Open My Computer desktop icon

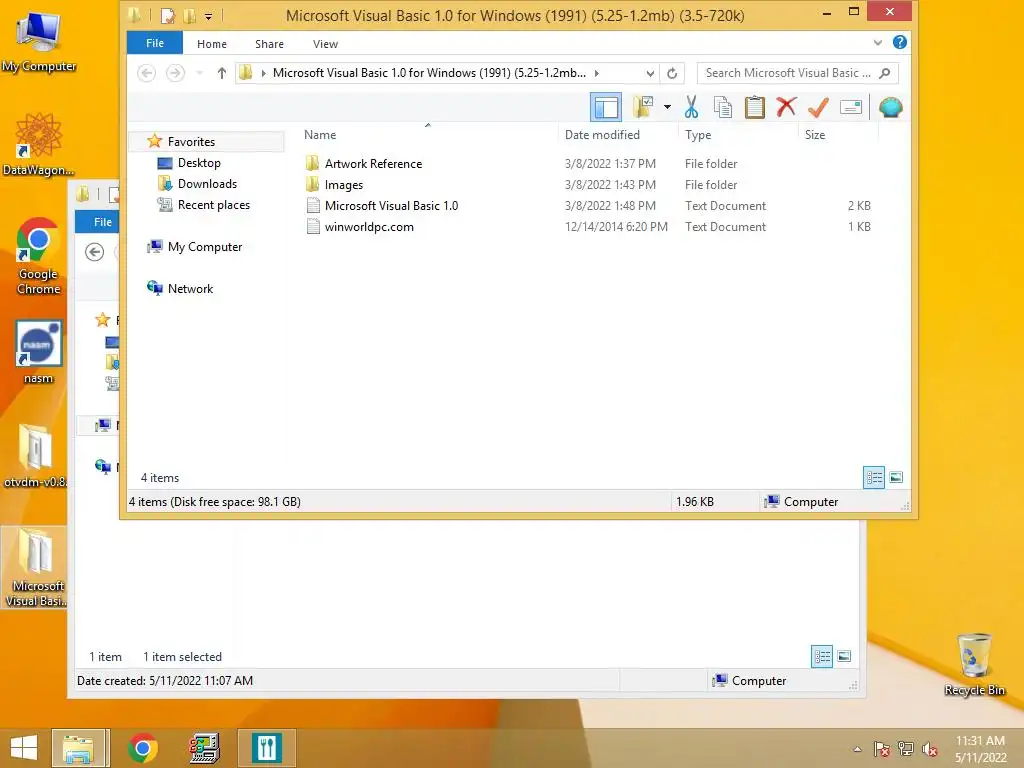(39, 40)
